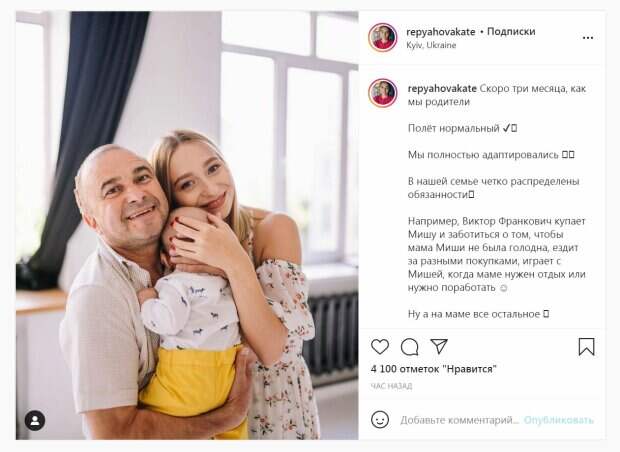Open the emoji picker smiley icon
This screenshot has width=620, height=452.
point(380,420)
